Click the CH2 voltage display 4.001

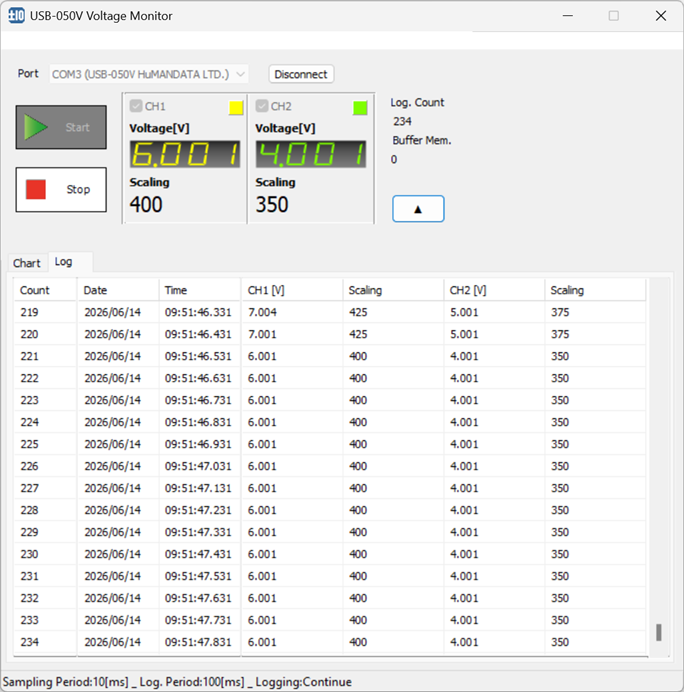coord(311,154)
